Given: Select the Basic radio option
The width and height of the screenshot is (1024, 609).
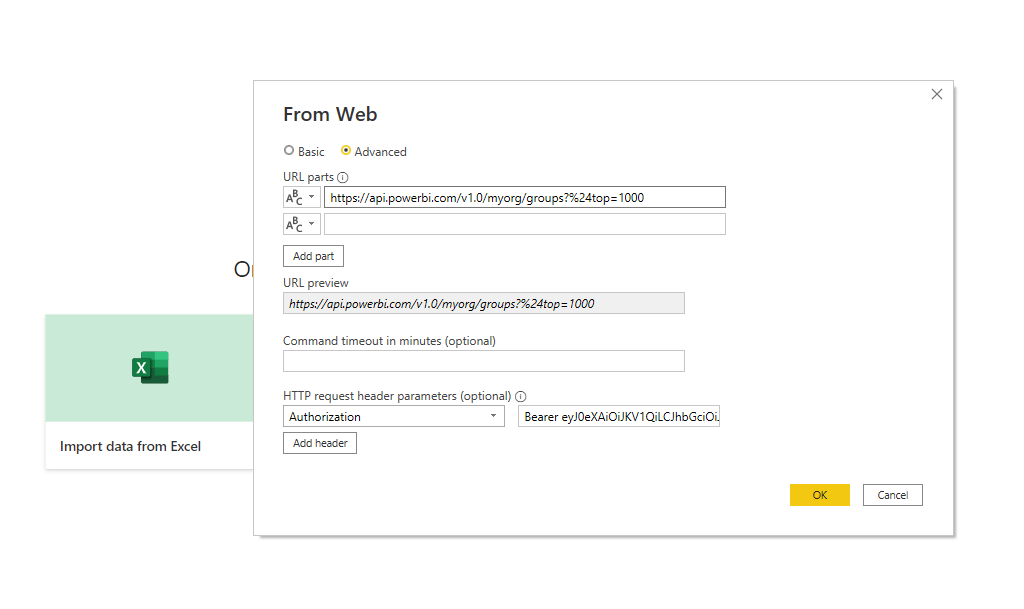Looking at the screenshot, I should pos(289,151).
